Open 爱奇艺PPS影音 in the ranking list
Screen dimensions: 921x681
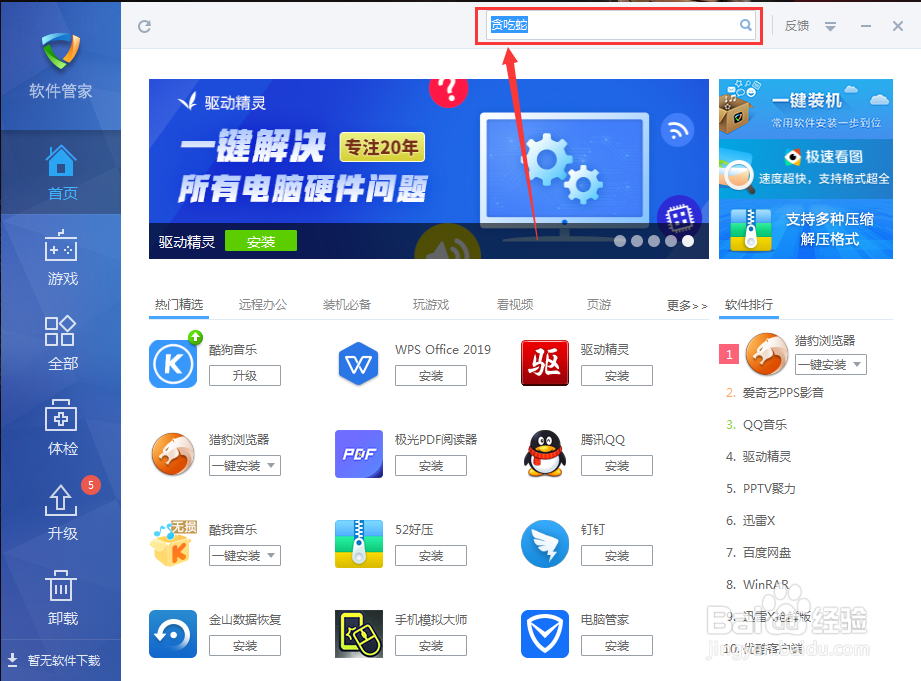click(x=783, y=393)
